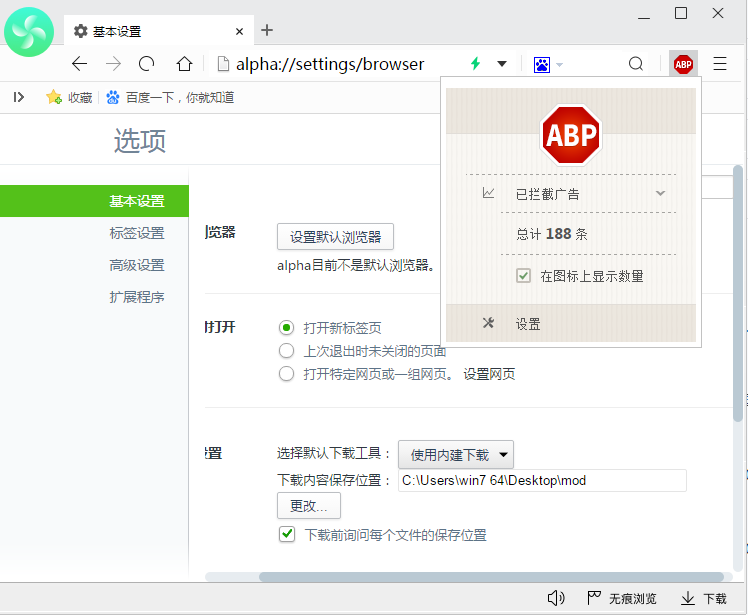The width and height of the screenshot is (748, 615).
Task: Click the large ABP logo in popup
Action: pos(571,135)
